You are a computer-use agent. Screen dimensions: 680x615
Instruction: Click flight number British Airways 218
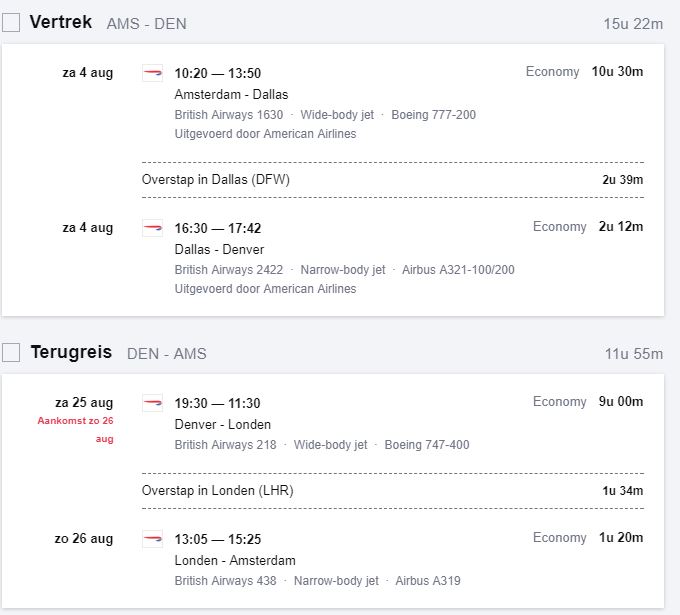(225, 444)
